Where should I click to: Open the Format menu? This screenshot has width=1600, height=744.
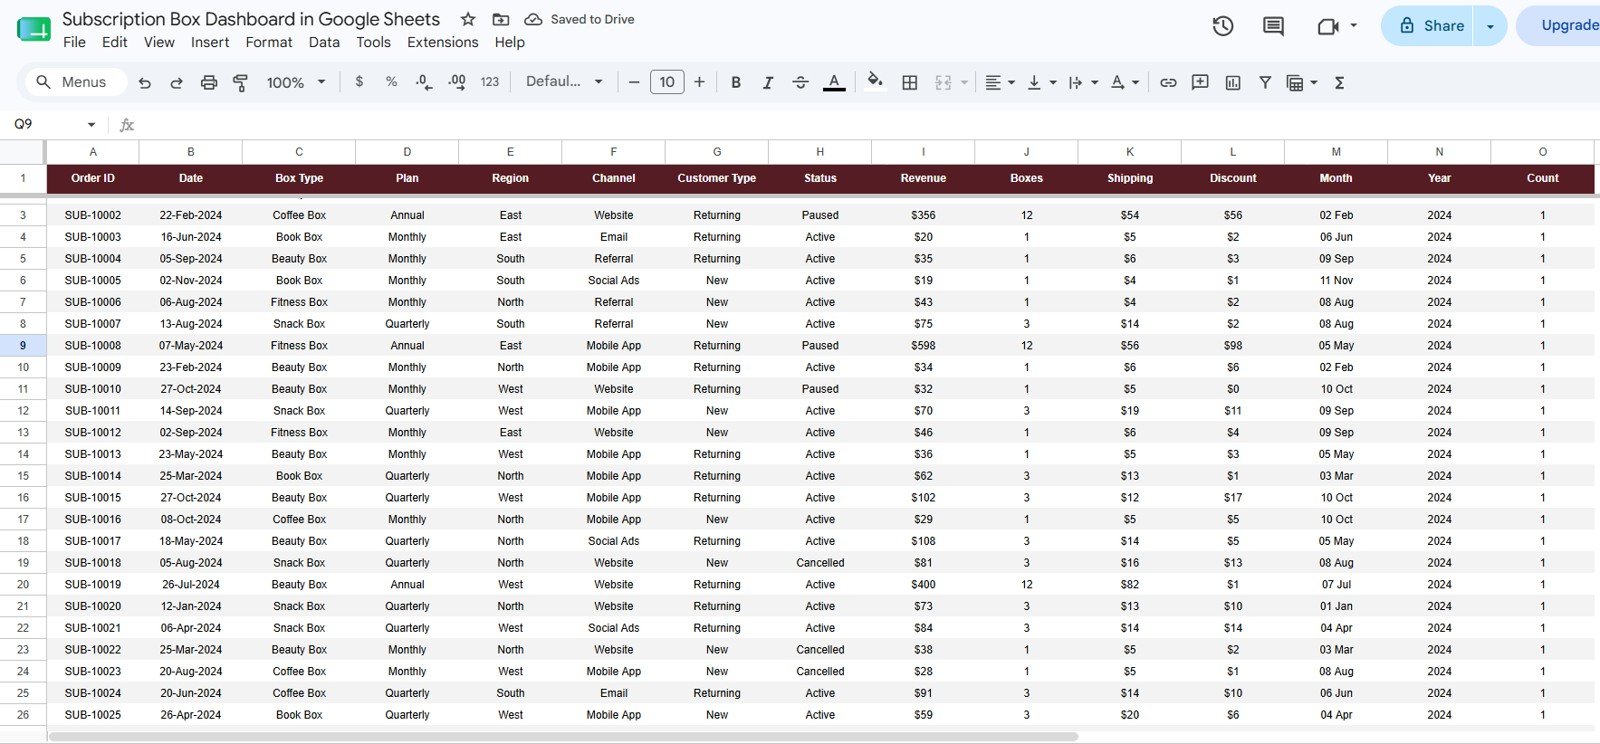point(269,42)
